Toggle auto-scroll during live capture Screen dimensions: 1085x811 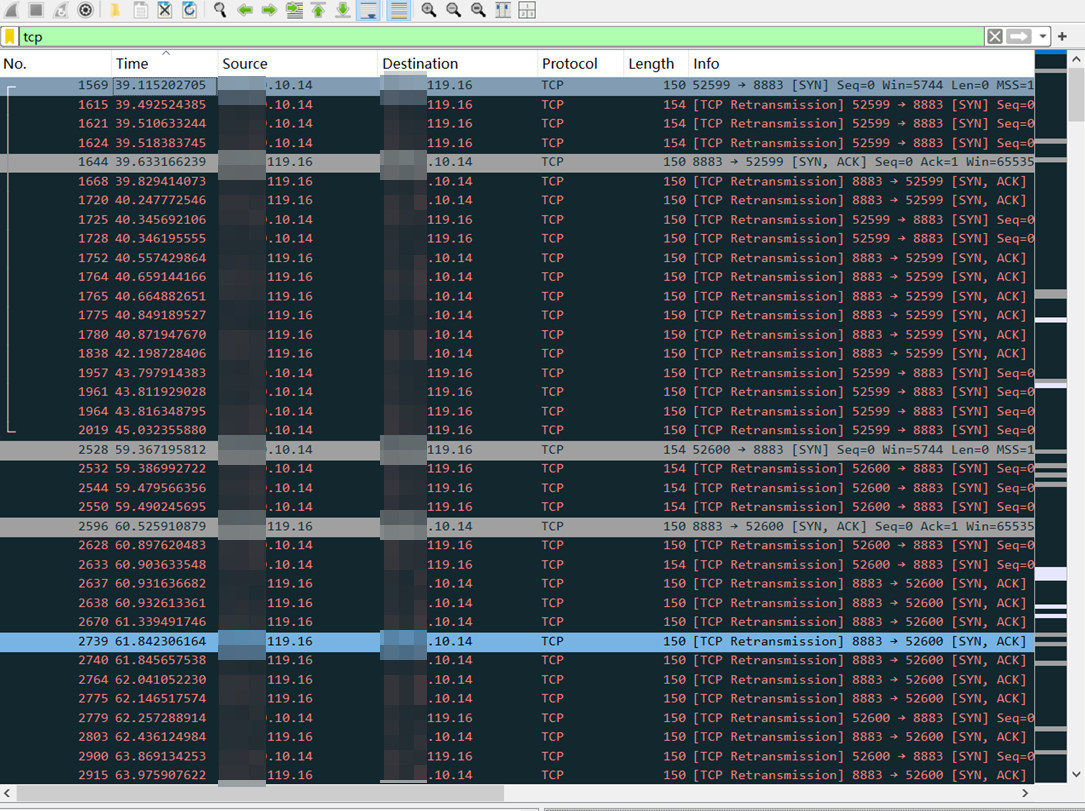pos(368,10)
